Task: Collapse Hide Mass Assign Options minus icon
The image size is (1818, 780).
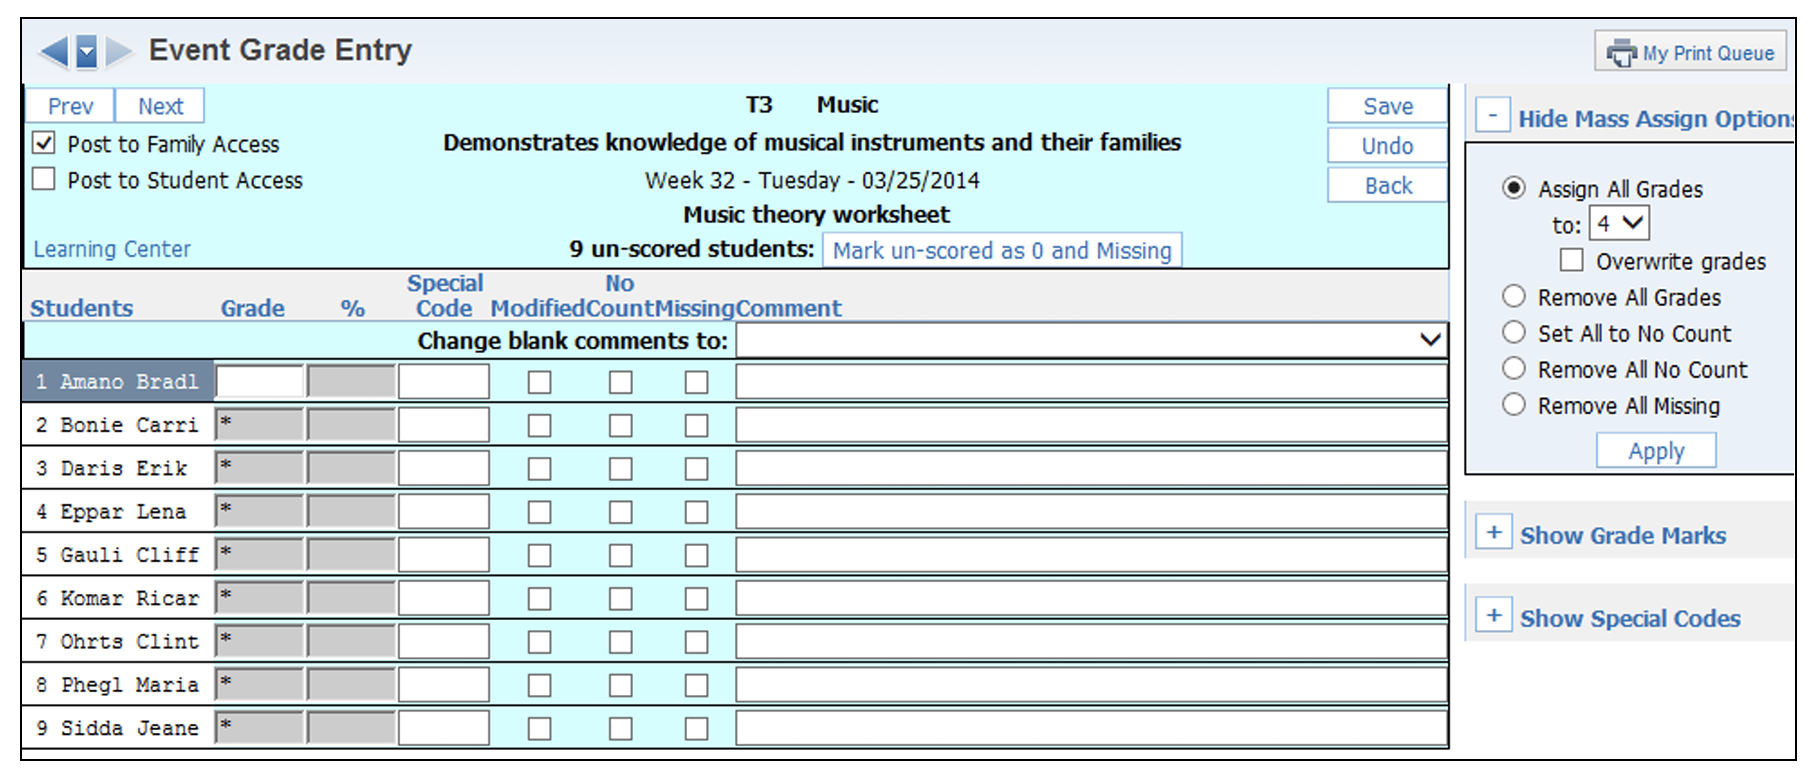Action: tap(1492, 116)
